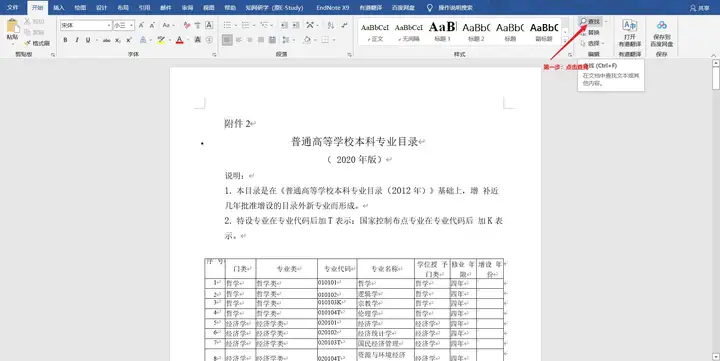Screen dimensions: 720x361
Task: Toggle Underline formatting (U)
Action: tap(88, 40)
